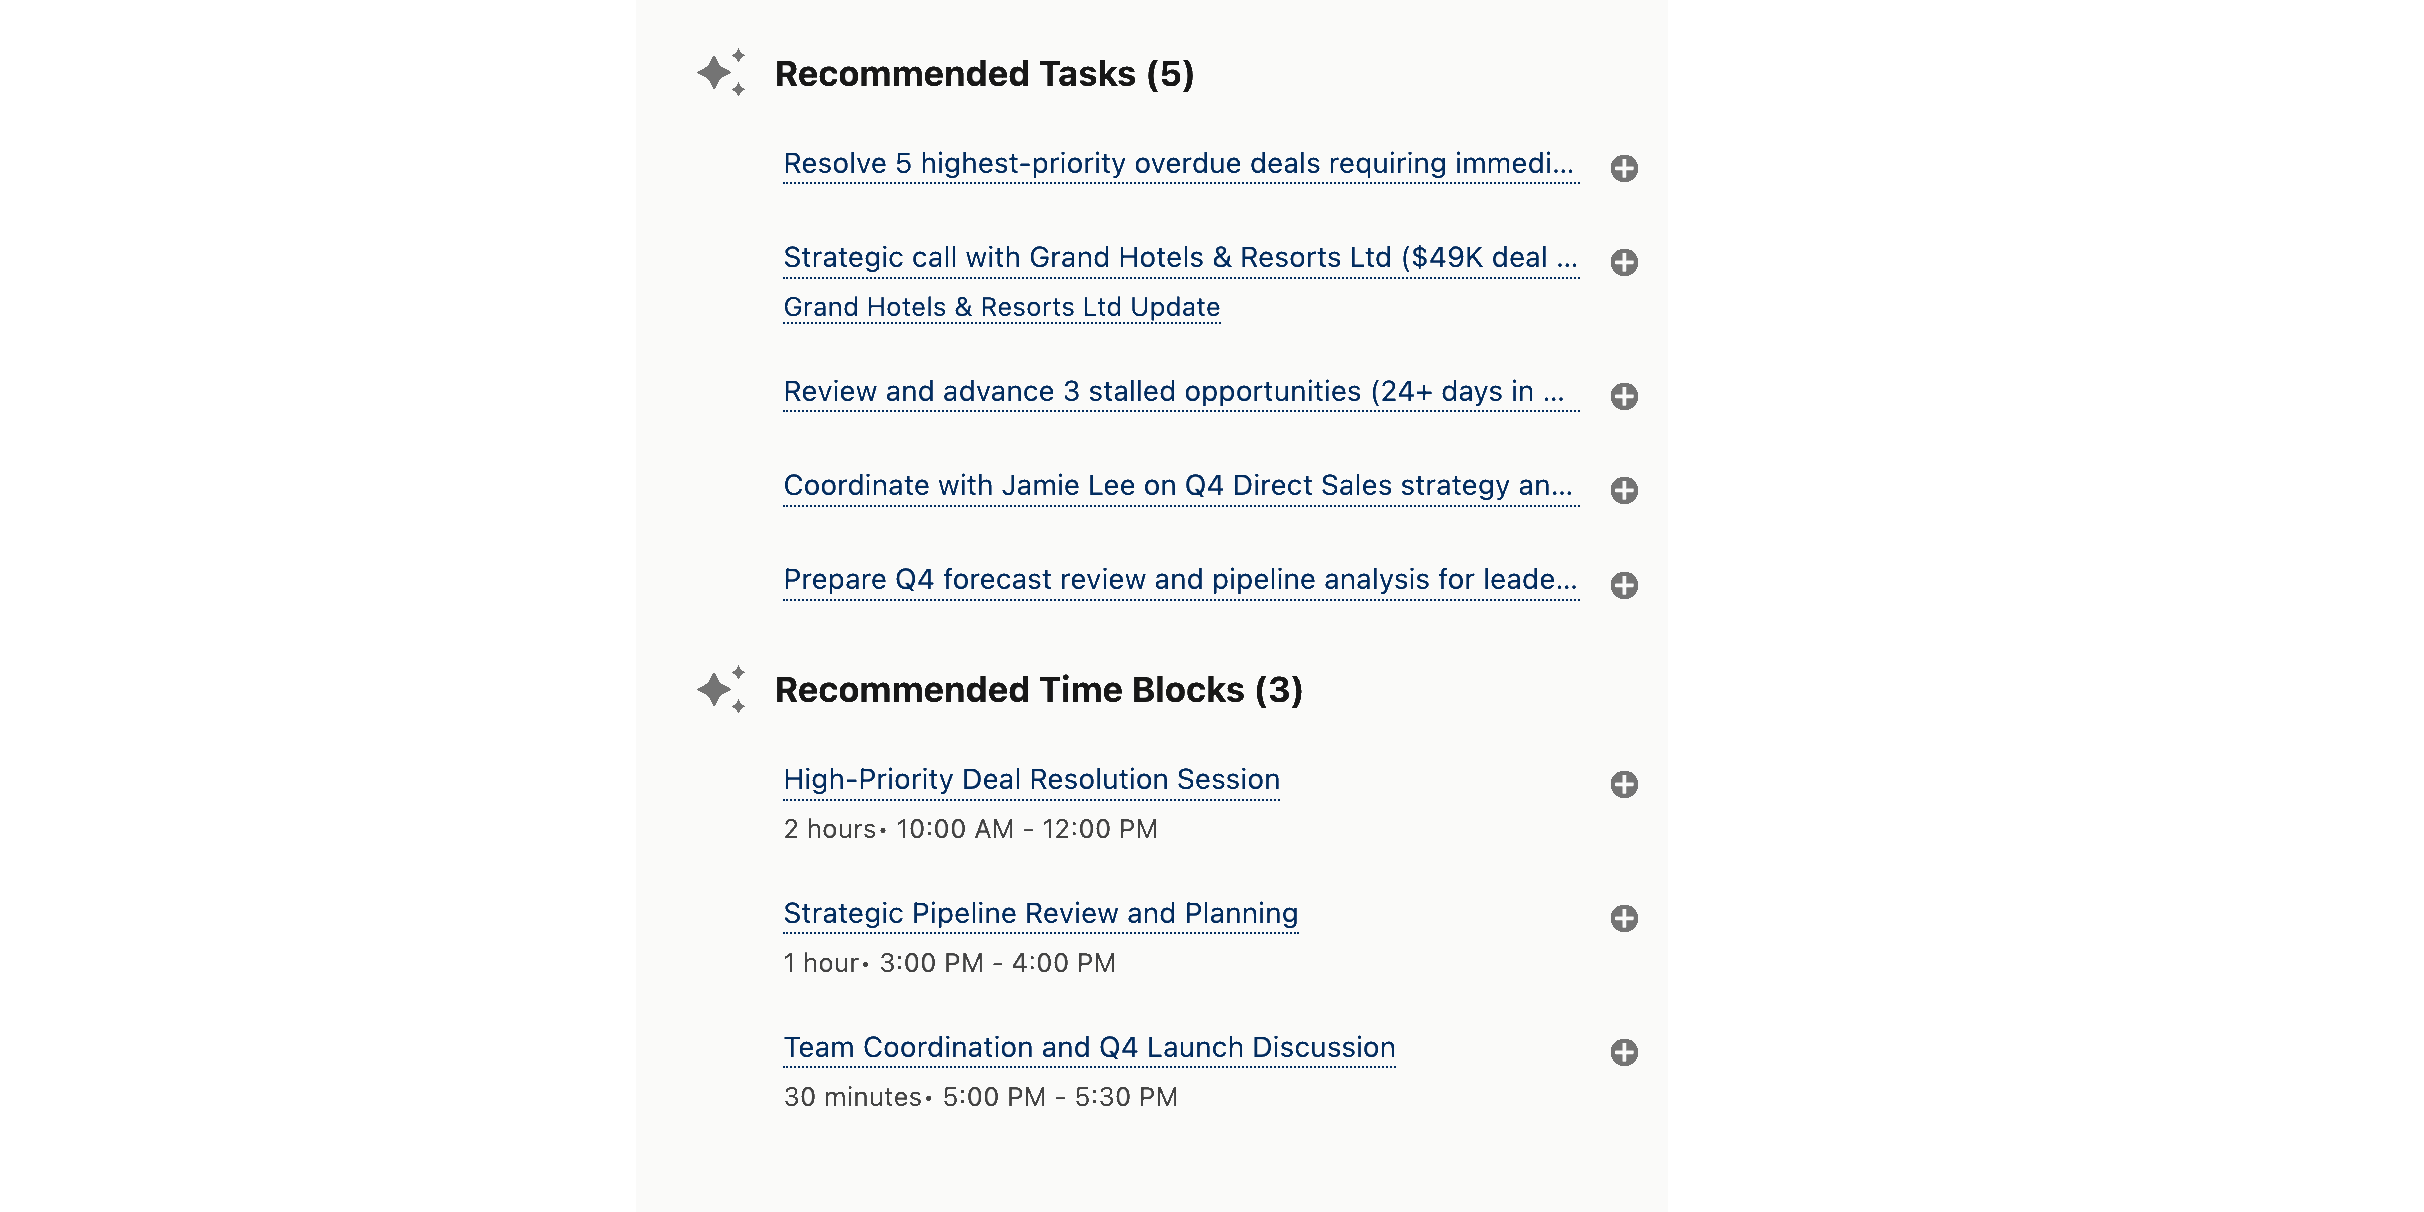Screen dimensions: 2424x1212
Task: Add the overdue deals task via its plus icon
Action: [1624, 168]
